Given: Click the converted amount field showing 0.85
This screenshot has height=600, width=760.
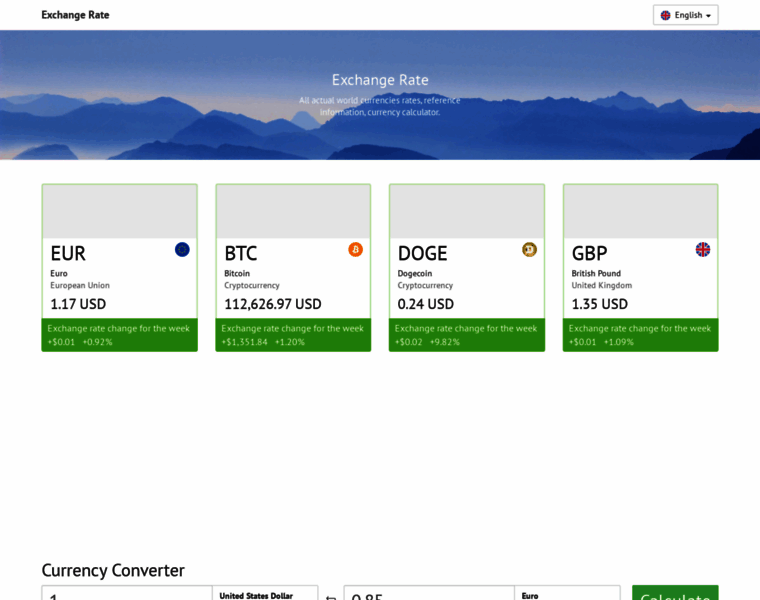Looking at the screenshot, I should [x=428, y=596].
